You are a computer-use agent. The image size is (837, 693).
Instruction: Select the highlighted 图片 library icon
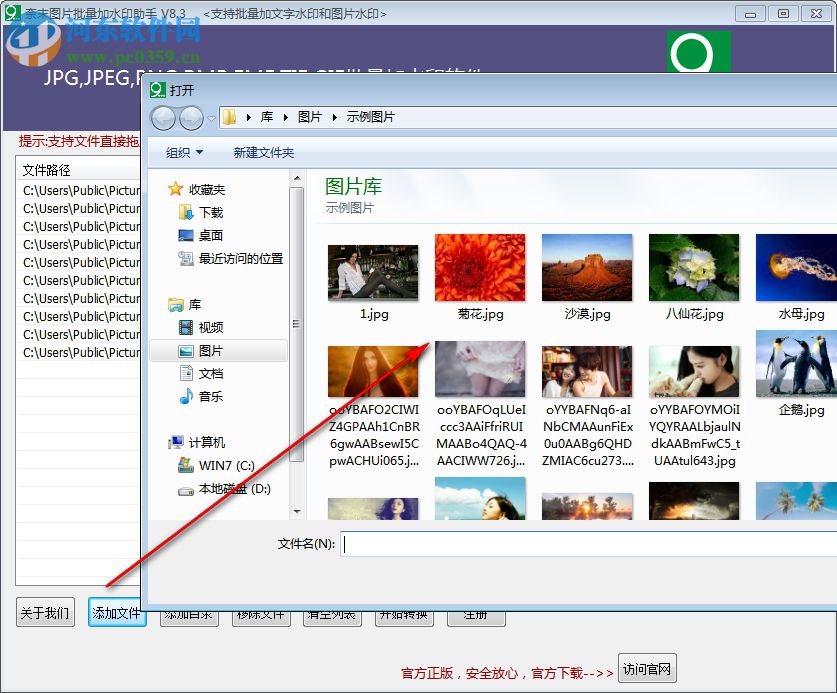point(186,350)
